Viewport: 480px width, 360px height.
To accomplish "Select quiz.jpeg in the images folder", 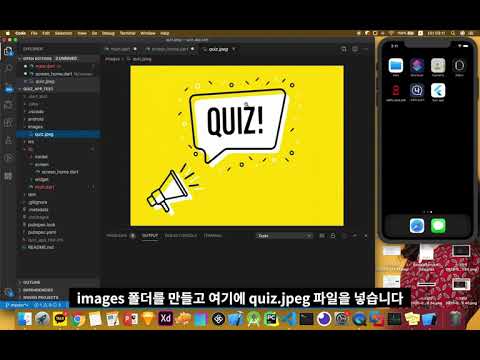I will pos(58,134).
